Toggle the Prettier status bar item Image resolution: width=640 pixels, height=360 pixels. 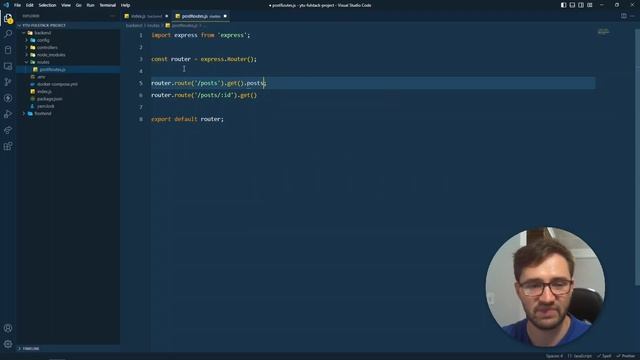[x=626, y=356]
